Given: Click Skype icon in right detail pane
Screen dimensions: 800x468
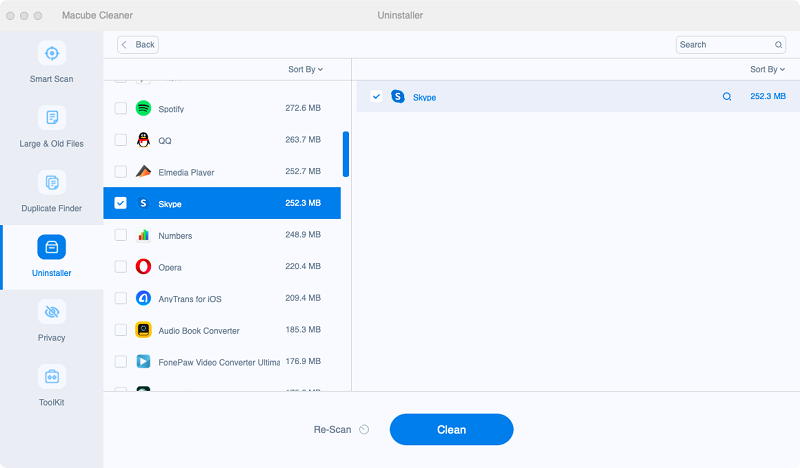Looking at the screenshot, I should pyautogui.click(x=398, y=96).
